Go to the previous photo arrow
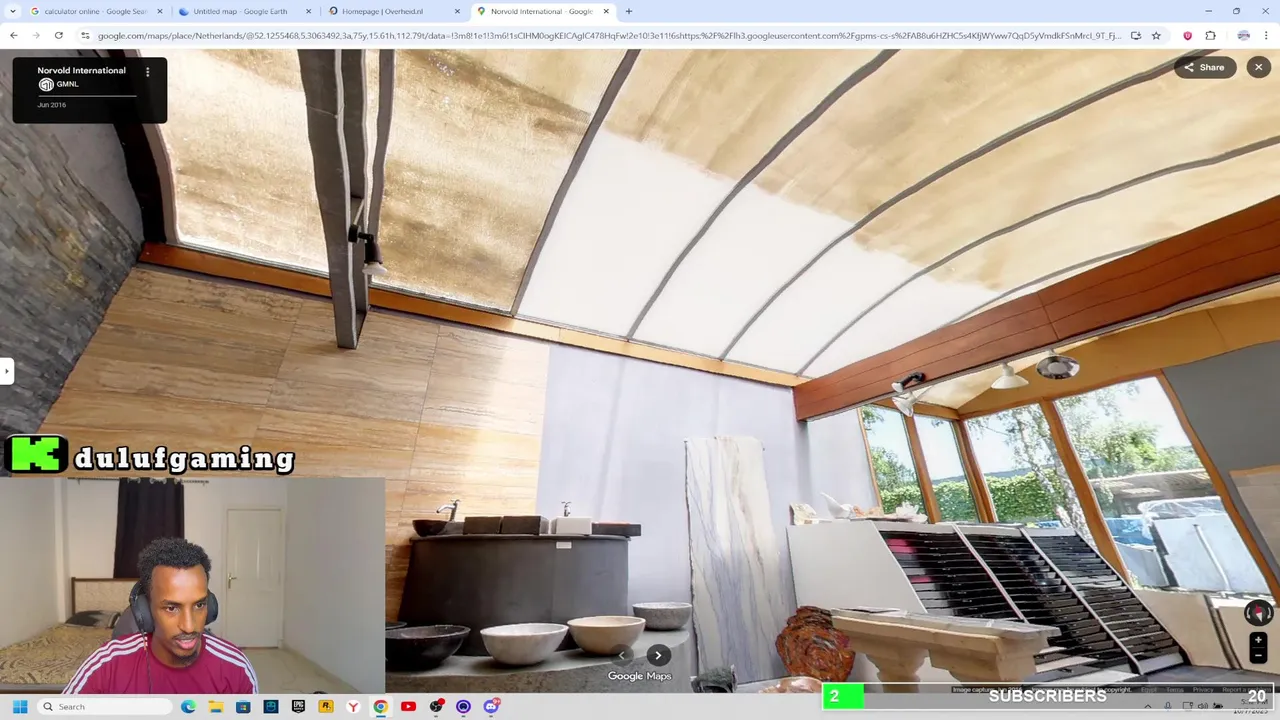 622,655
